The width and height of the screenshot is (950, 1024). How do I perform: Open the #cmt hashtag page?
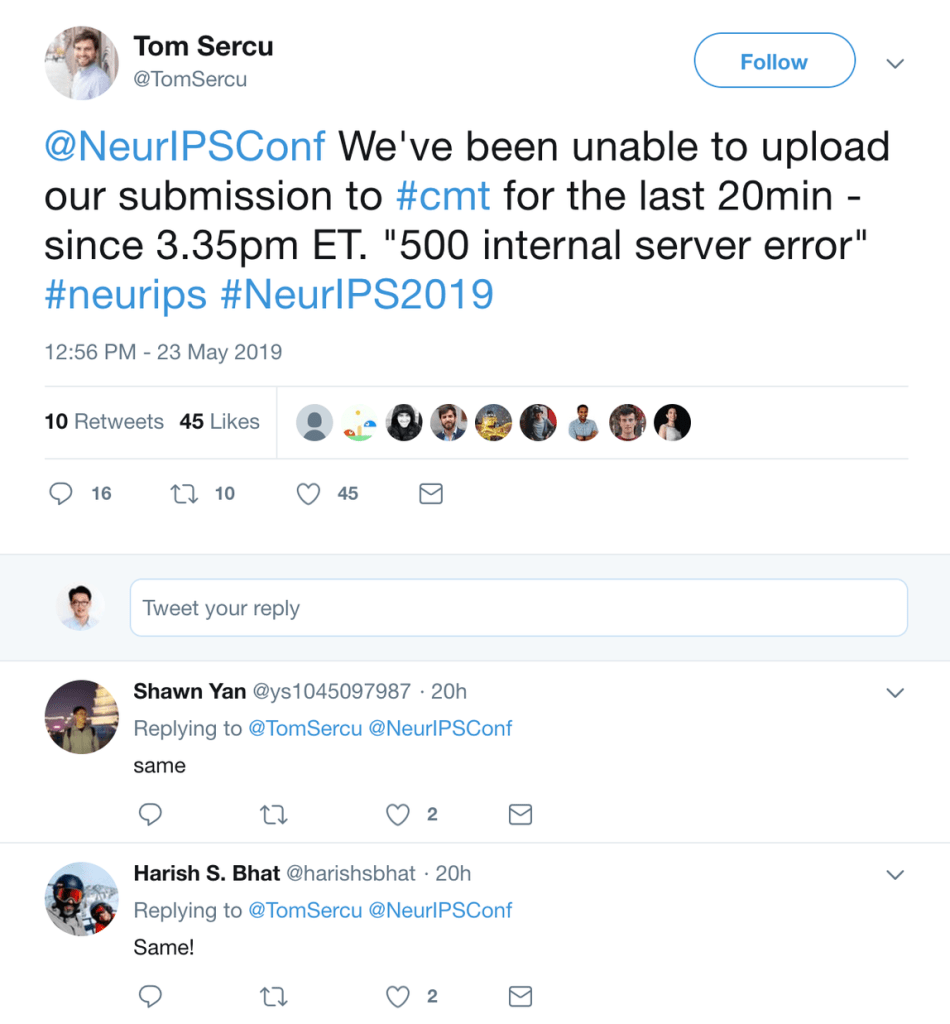click(x=443, y=196)
